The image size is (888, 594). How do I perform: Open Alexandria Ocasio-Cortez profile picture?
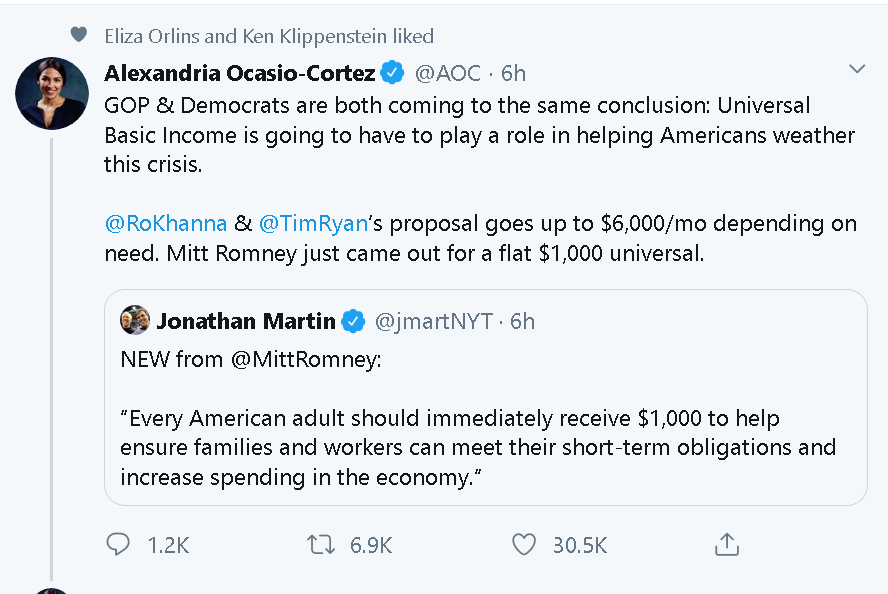52,93
